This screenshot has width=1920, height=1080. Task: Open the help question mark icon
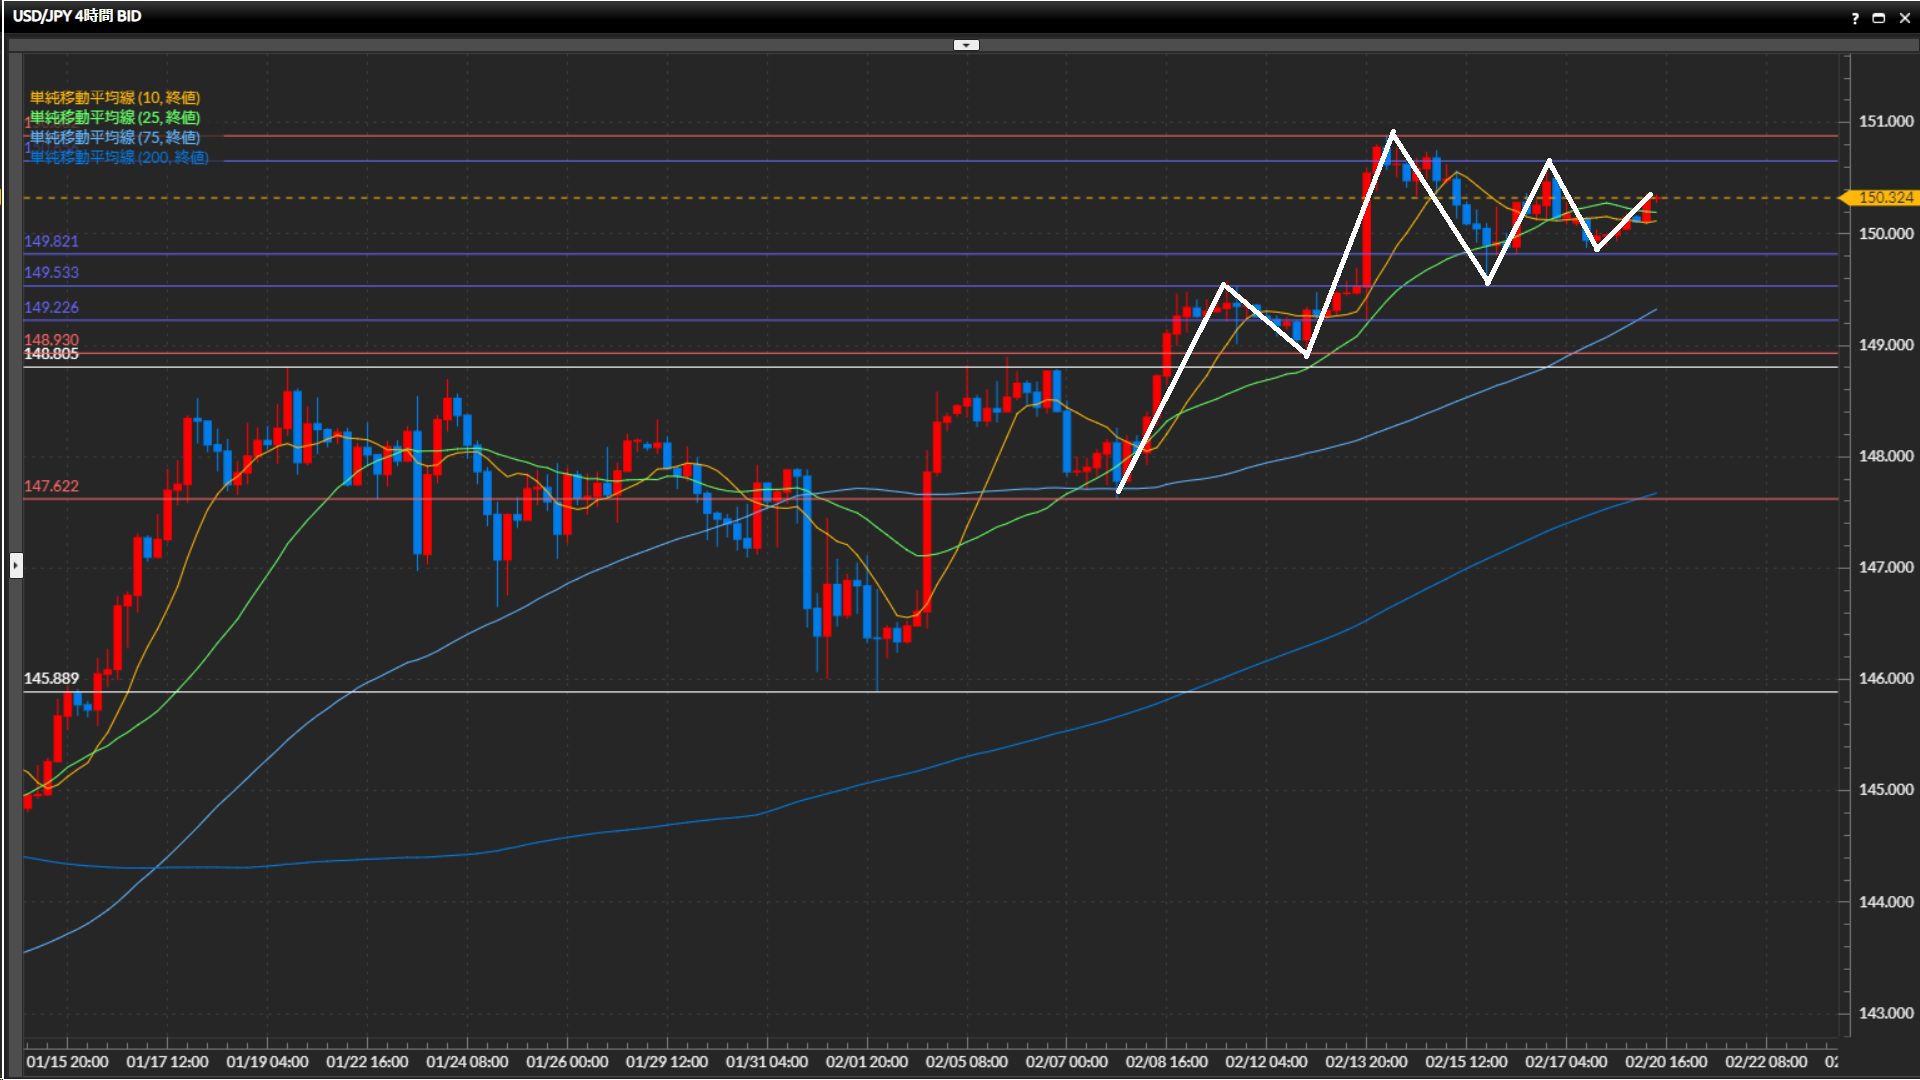pyautogui.click(x=1855, y=18)
